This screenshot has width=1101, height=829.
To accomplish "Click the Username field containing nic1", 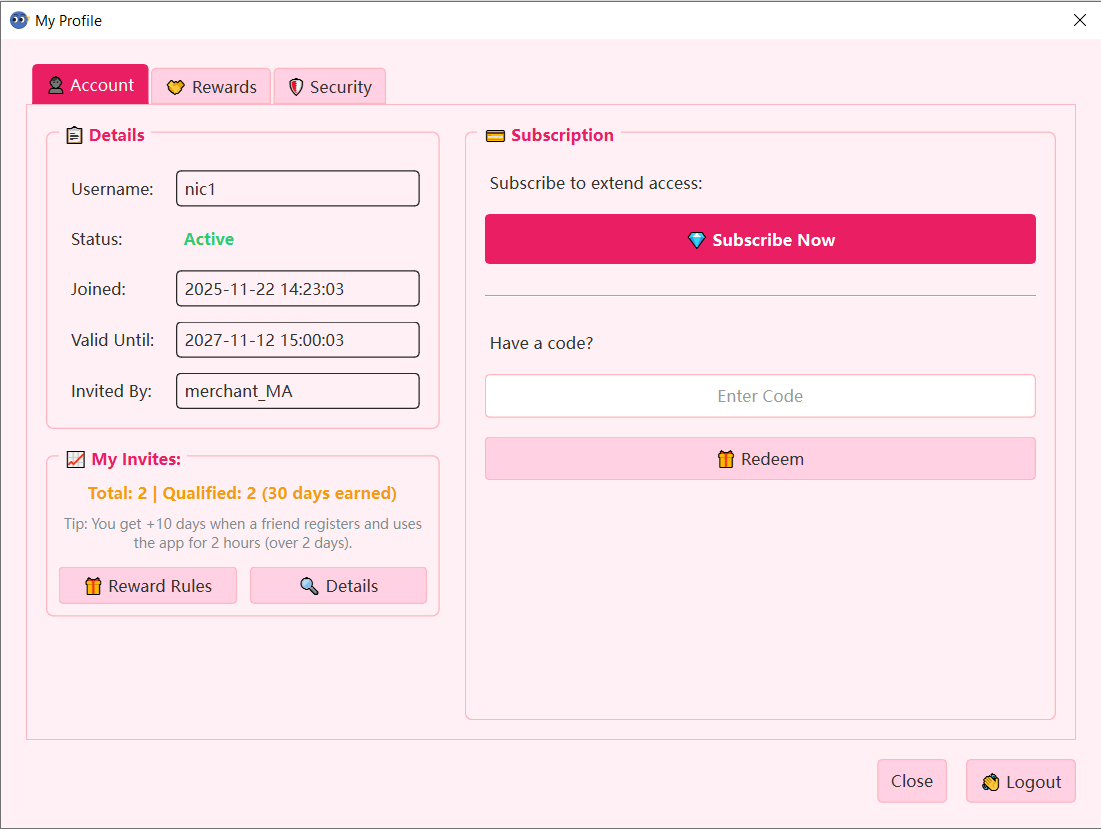I will [x=297, y=188].
